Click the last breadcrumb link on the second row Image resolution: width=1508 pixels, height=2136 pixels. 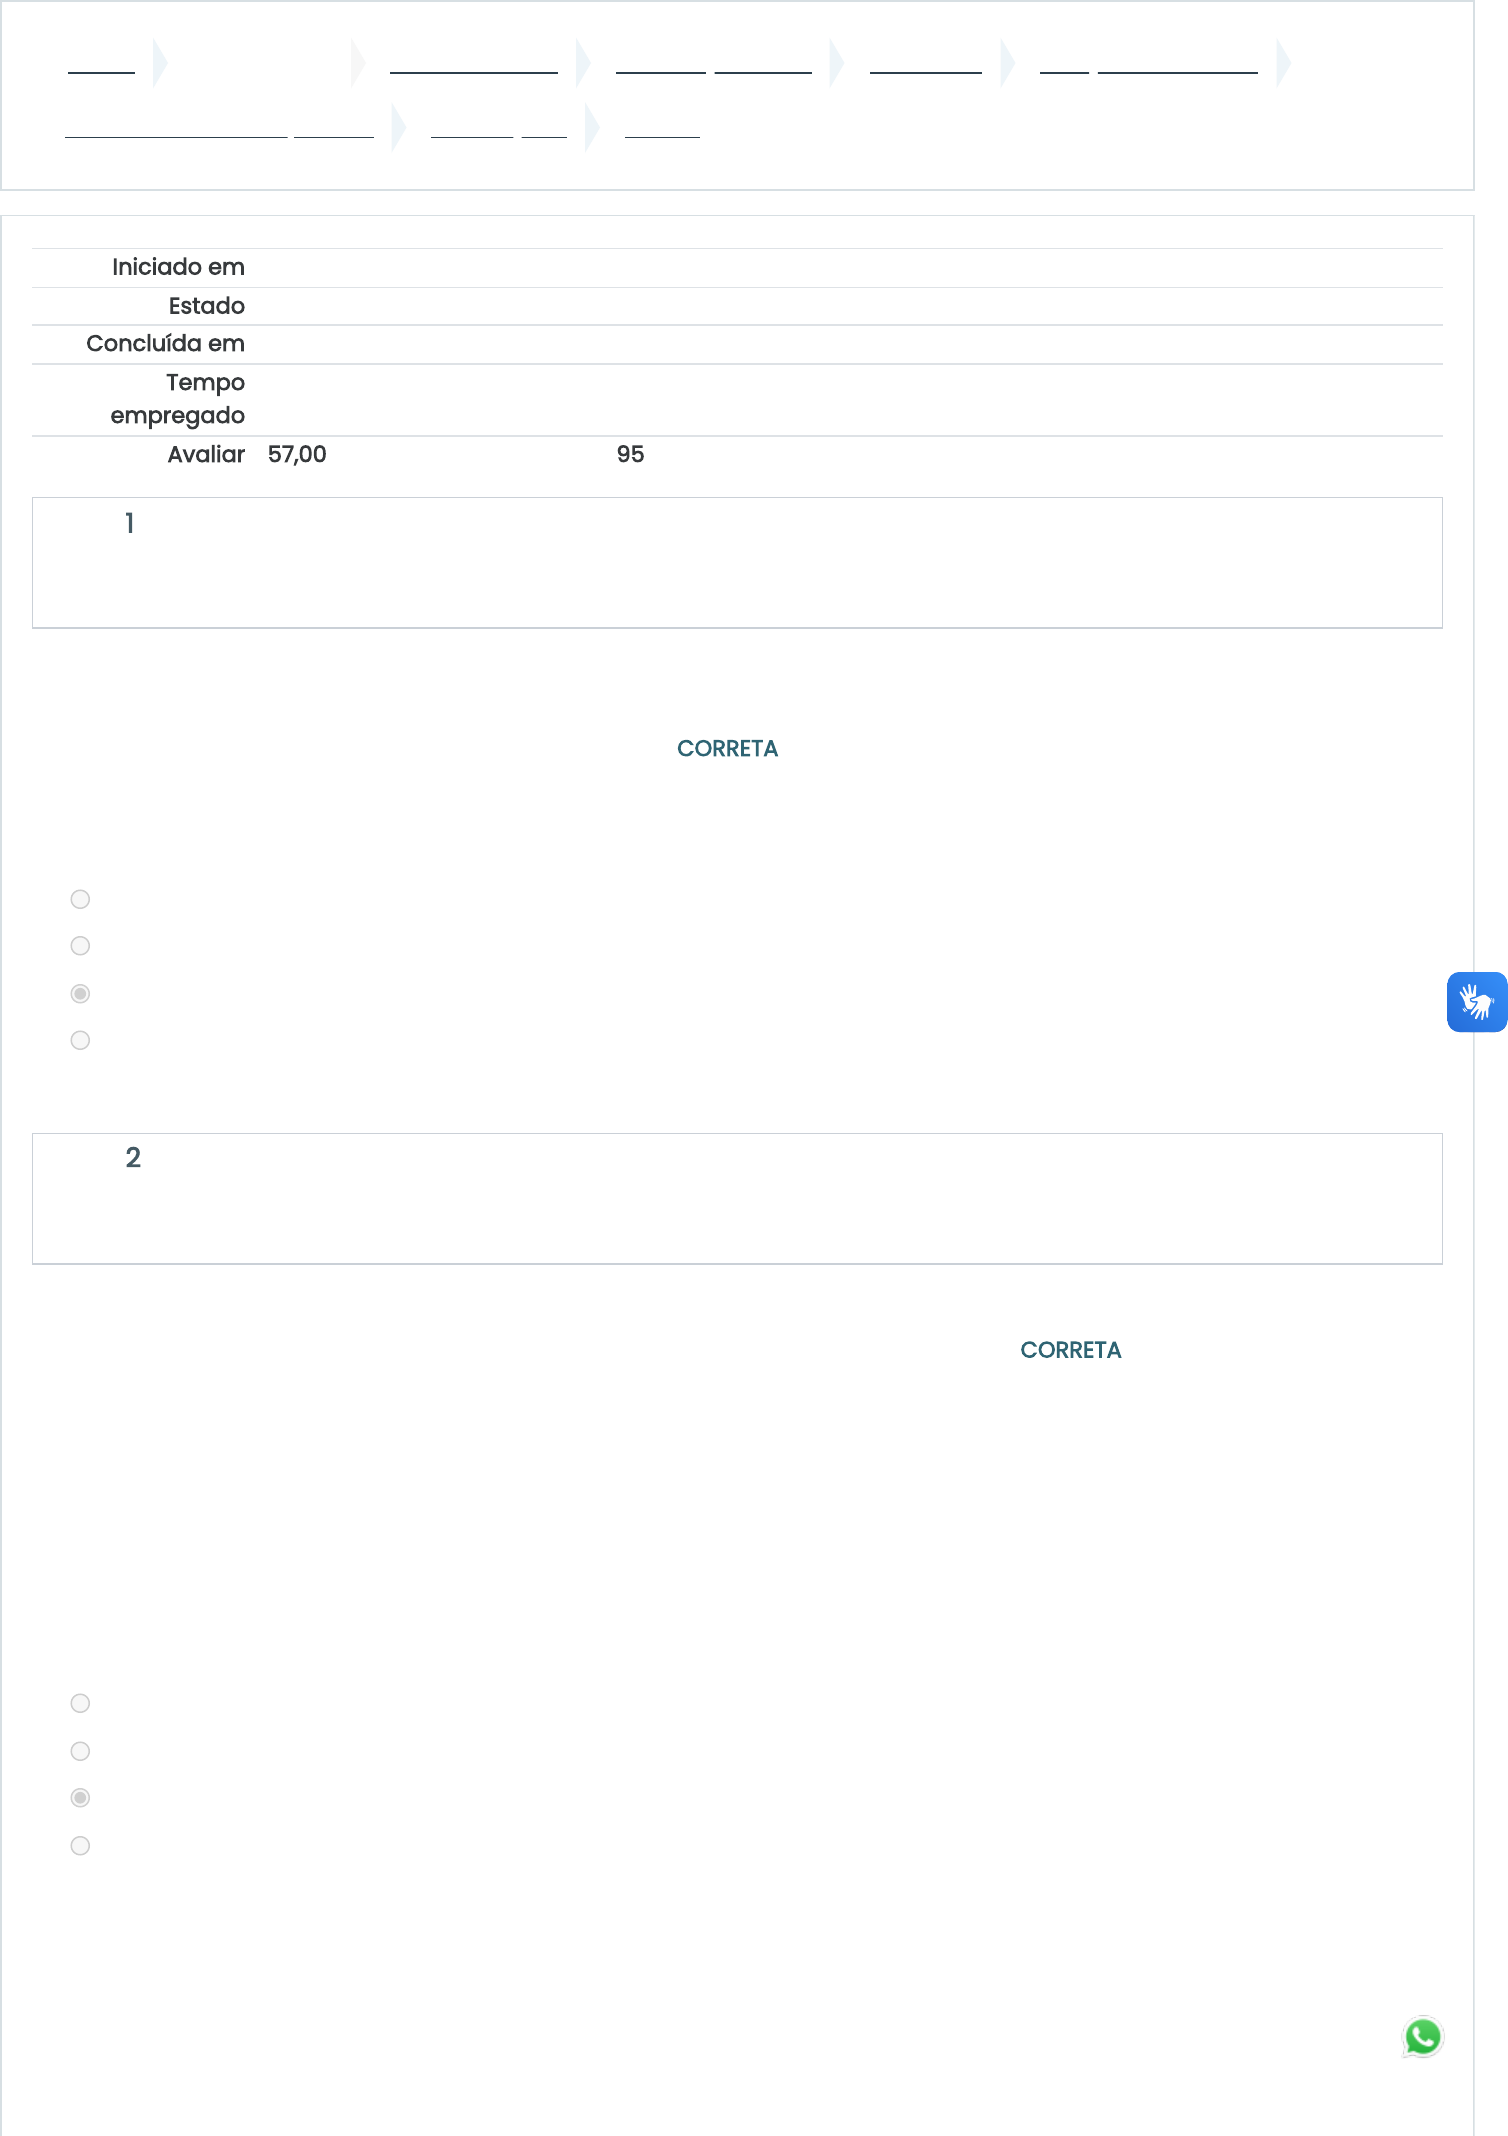point(662,127)
